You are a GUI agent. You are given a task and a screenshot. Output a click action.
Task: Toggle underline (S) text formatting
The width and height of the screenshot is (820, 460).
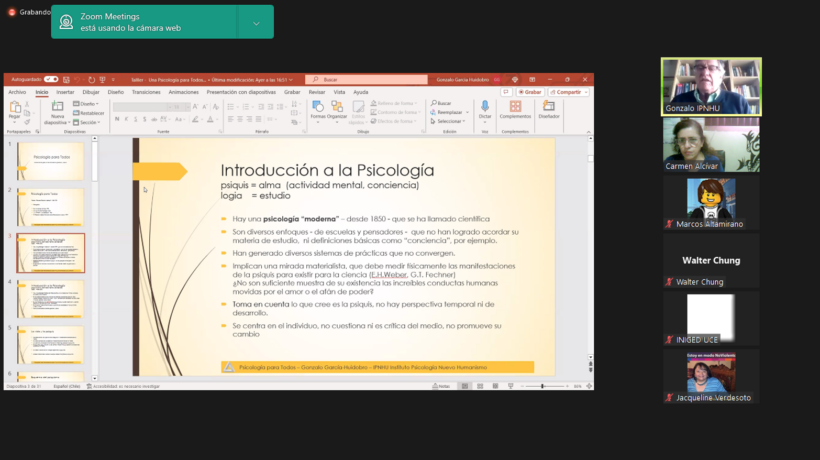click(x=135, y=118)
